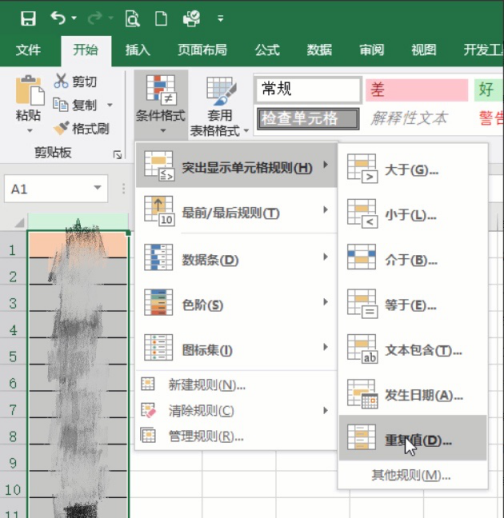The height and width of the screenshot is (519, 504).
Task: Open the 公式 ribbon tab
Action: [x=267, y=50]
